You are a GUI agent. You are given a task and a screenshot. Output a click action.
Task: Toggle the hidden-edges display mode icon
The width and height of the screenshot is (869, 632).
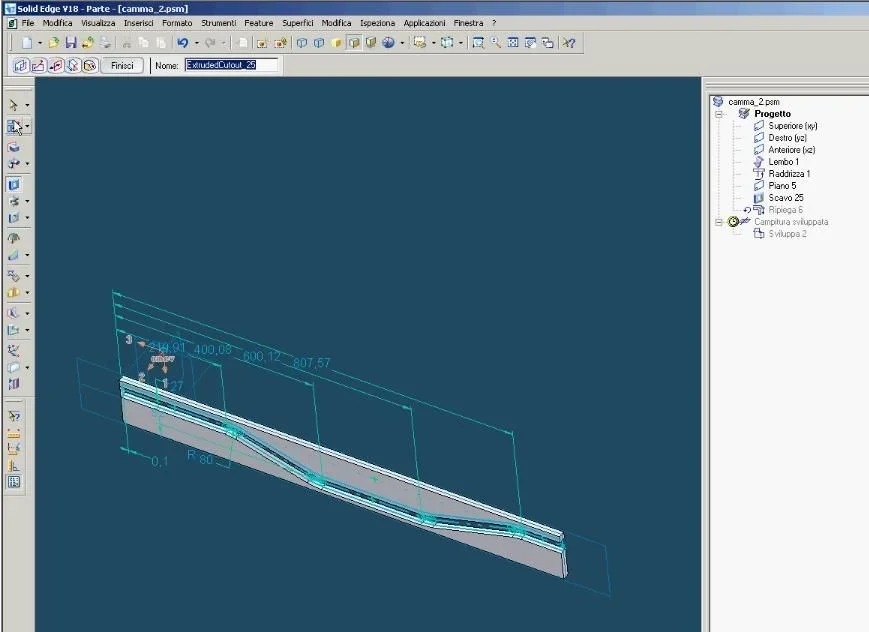319,43
